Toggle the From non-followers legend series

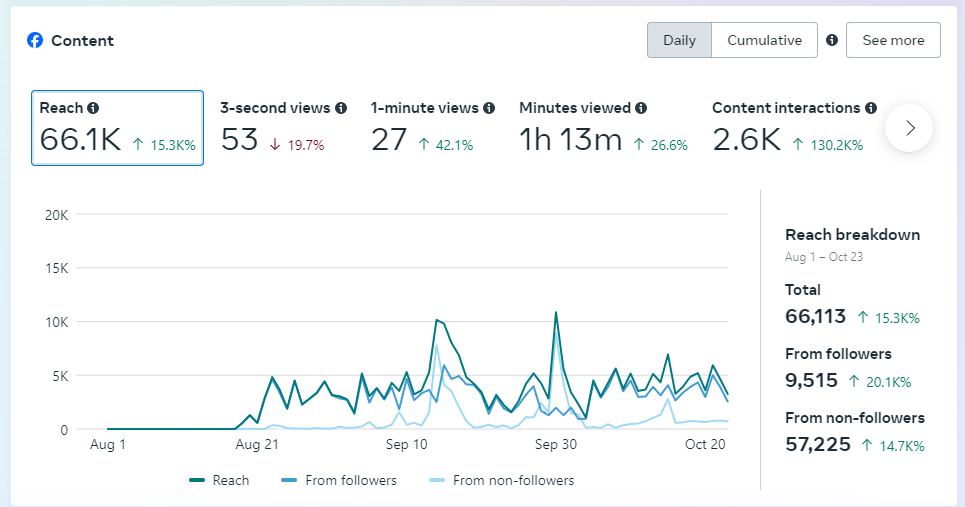point(502,481)
